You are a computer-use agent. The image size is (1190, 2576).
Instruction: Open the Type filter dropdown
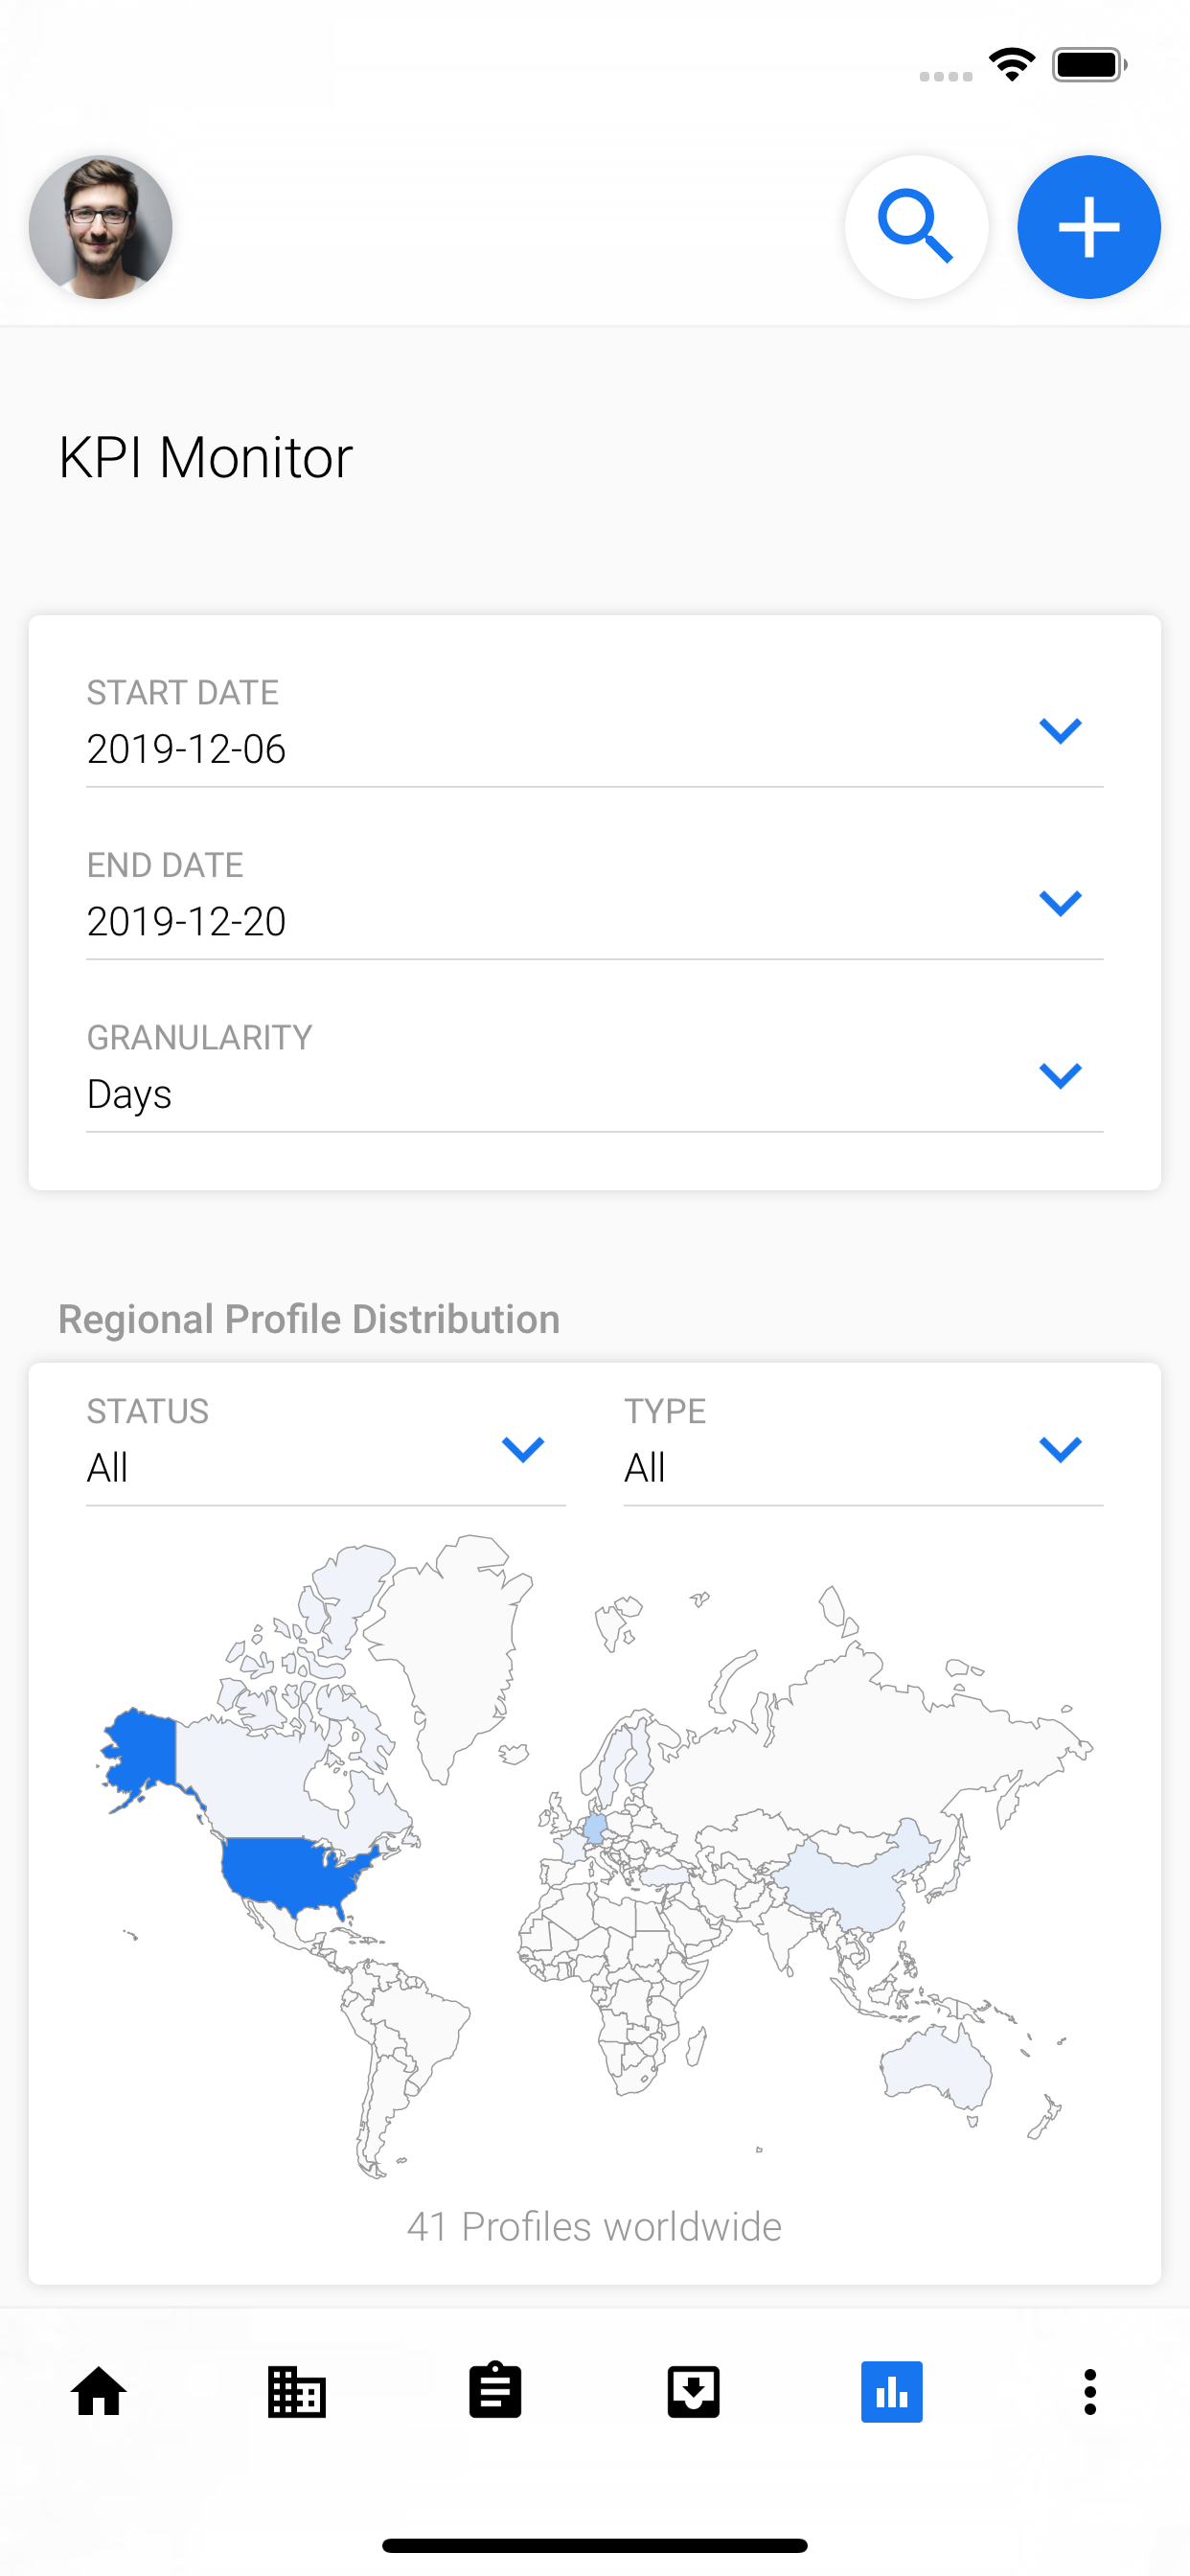click(863, 1448)
